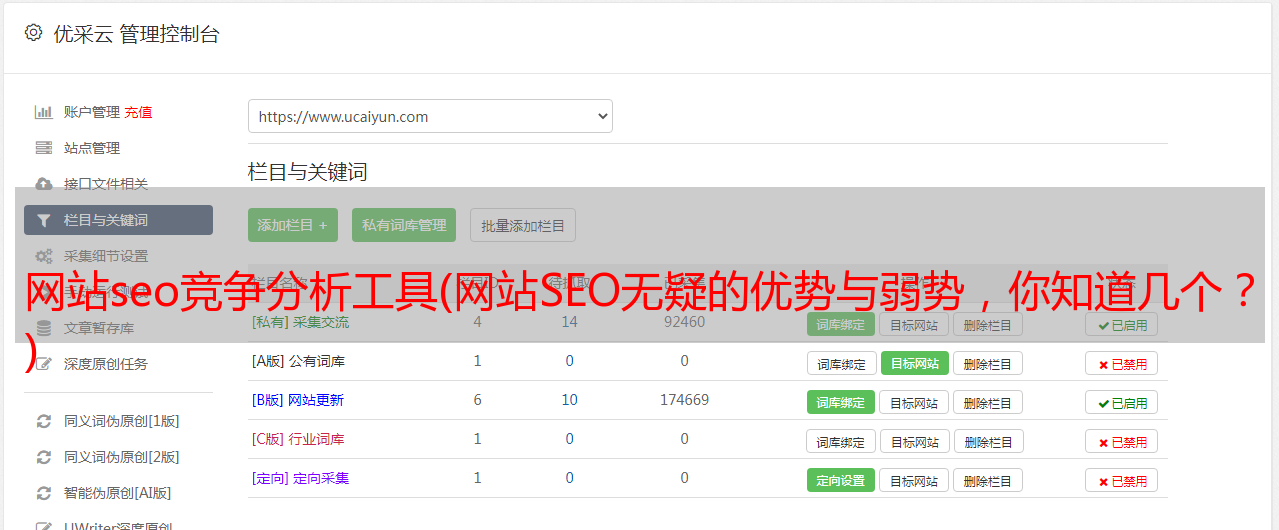
Task: Click 删除栏目 in the 网站更新 row
Action: (x=988, y=402)
